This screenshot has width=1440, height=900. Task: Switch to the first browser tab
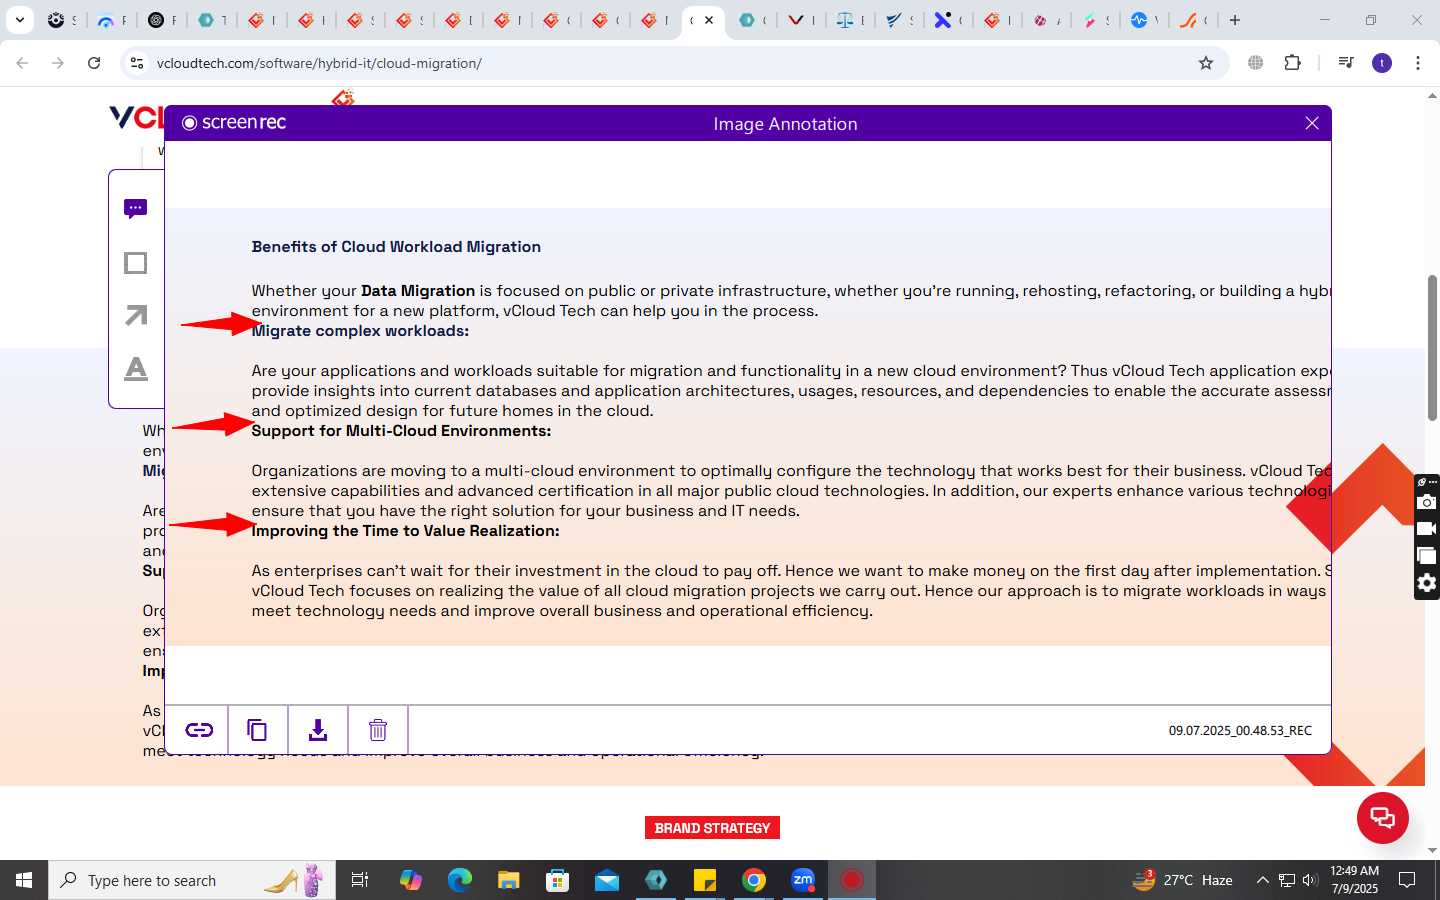(x=62, y=20)
